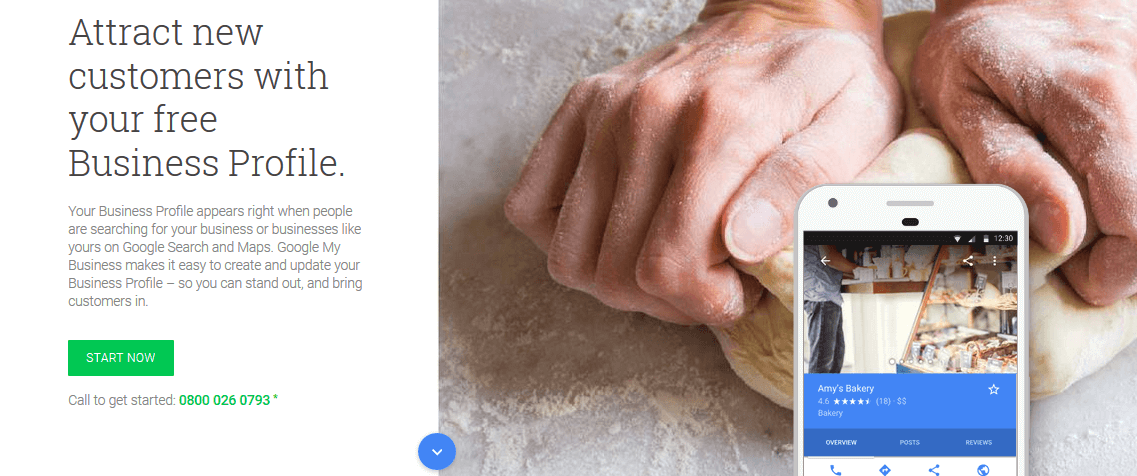Viewport: 1137px width, 476px height.
Task: Click the Wi-Fi signal icon in phone status bar
Action: [x=958, y=238]
